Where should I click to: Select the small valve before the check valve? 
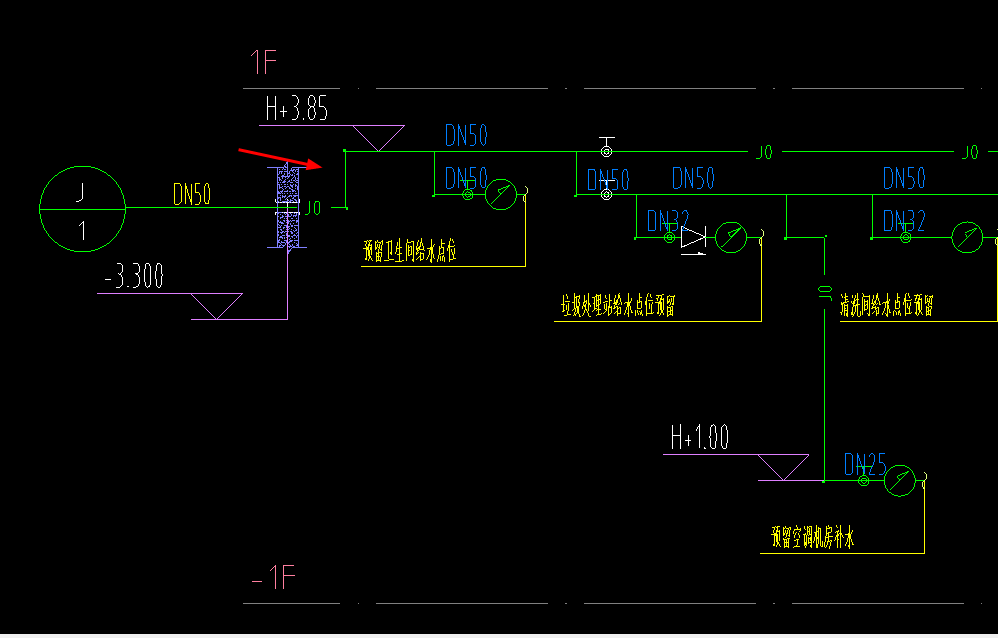point(669,237)
